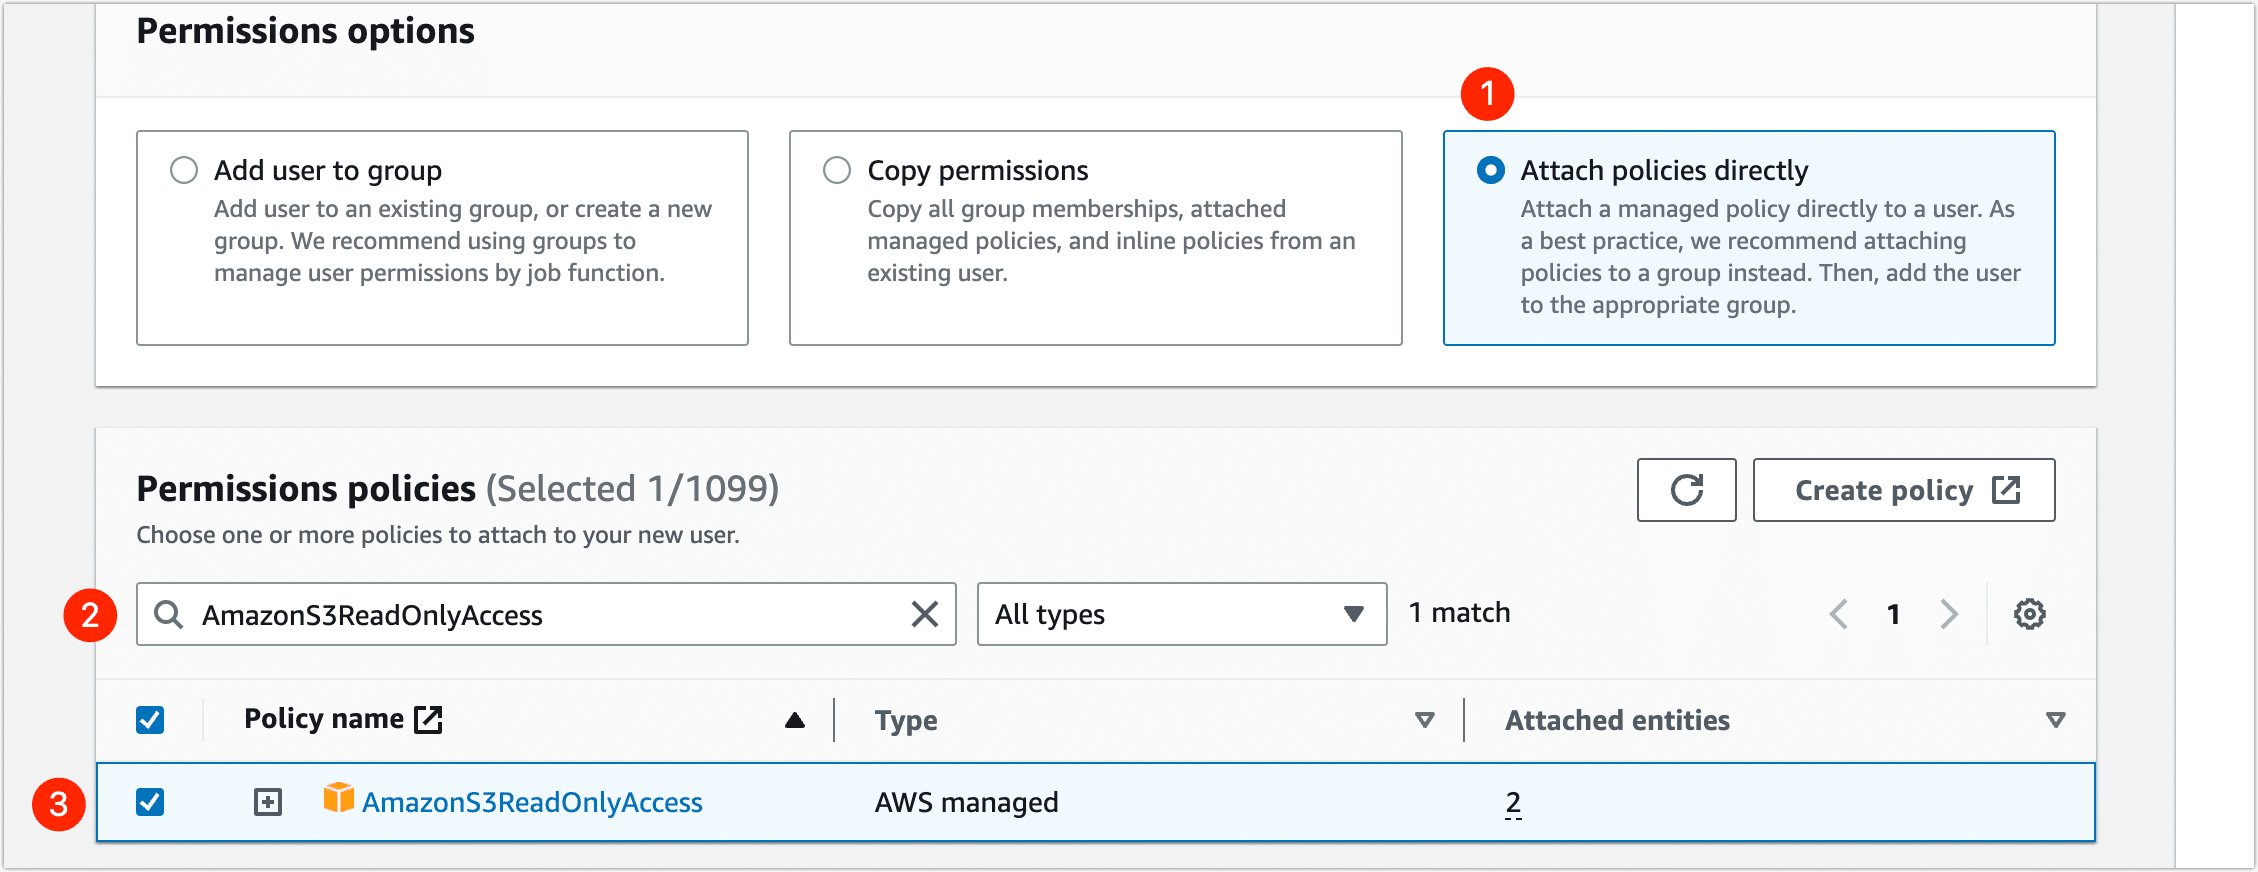
Task: Click the Create policy button
Action: (1903, 490)
